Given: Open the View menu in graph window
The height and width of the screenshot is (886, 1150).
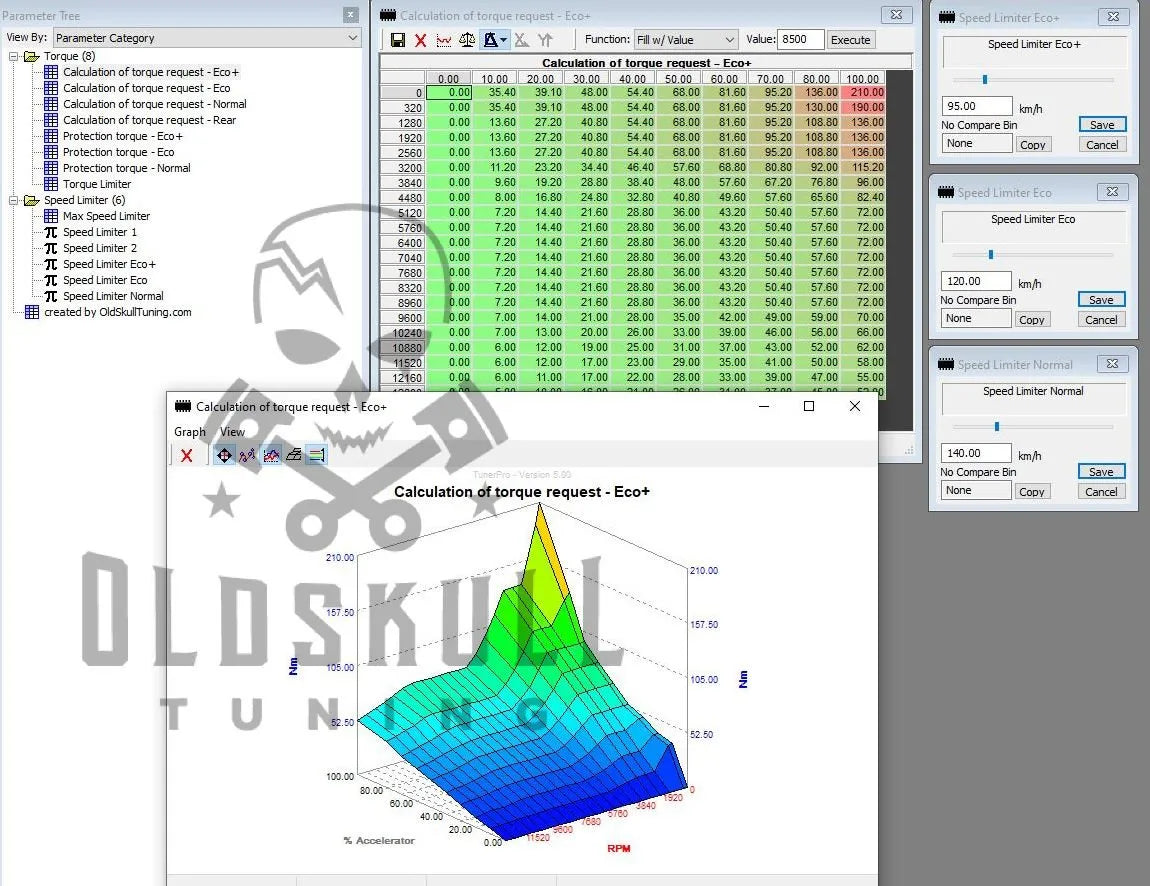Looking at the screenshot, I should pyautogui.click(x=232, y=432).
